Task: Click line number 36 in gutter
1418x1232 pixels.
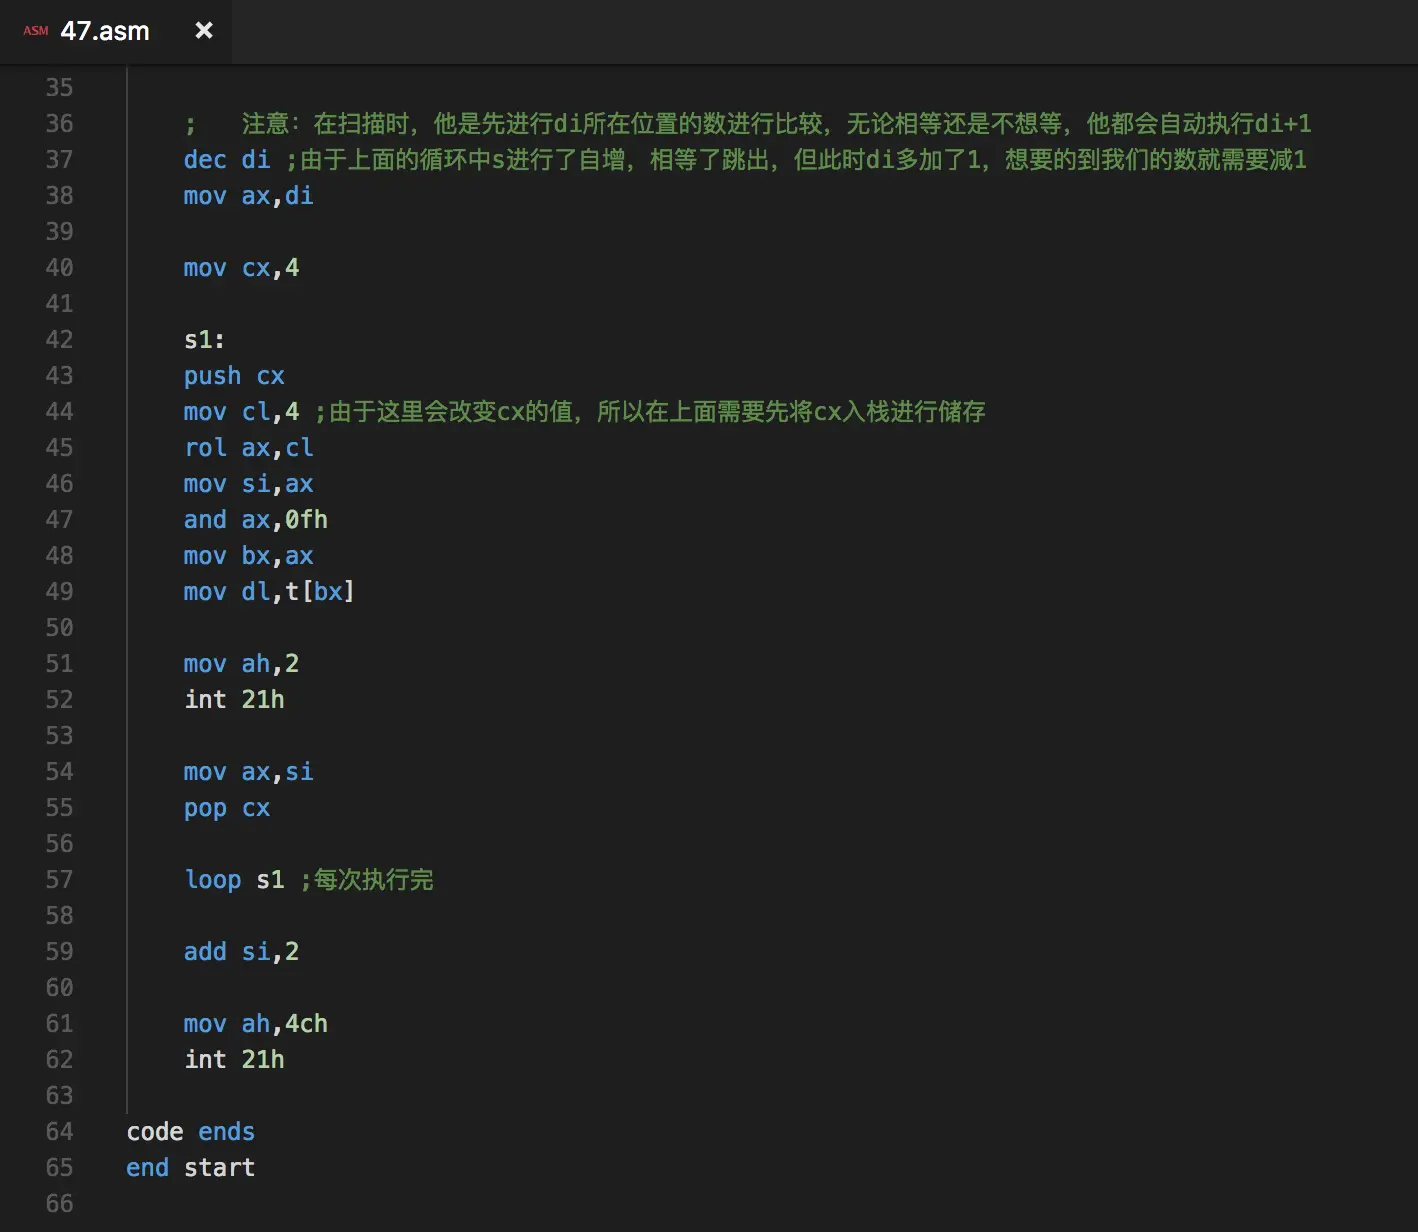Action: [59, 124]
